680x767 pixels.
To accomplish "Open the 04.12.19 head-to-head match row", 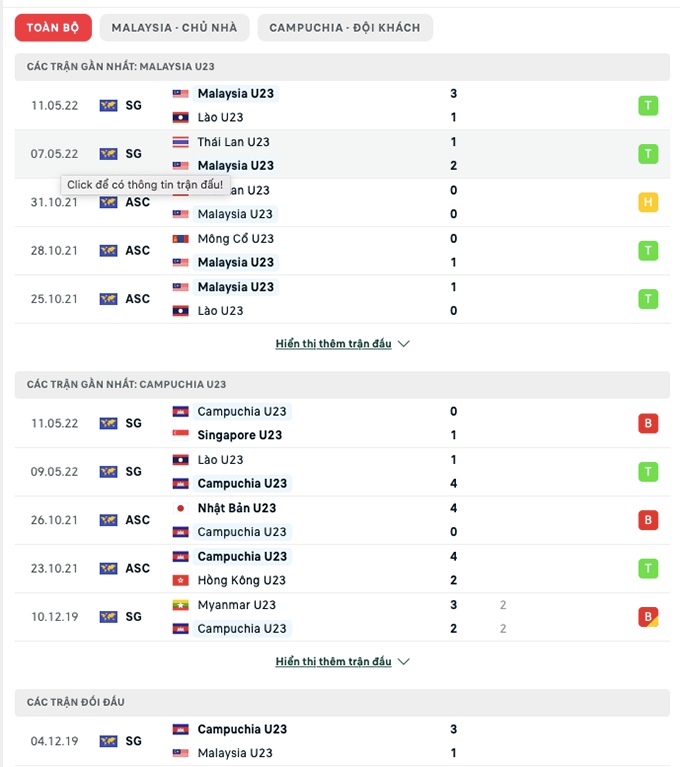I will [340, 741].
